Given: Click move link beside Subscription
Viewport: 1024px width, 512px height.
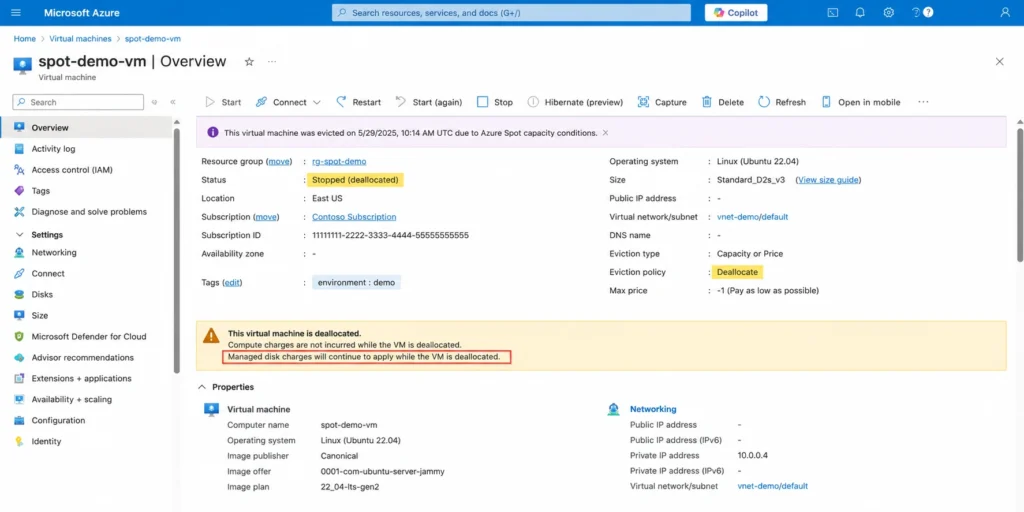Looking at the screenshot, I should click(266, 217).
